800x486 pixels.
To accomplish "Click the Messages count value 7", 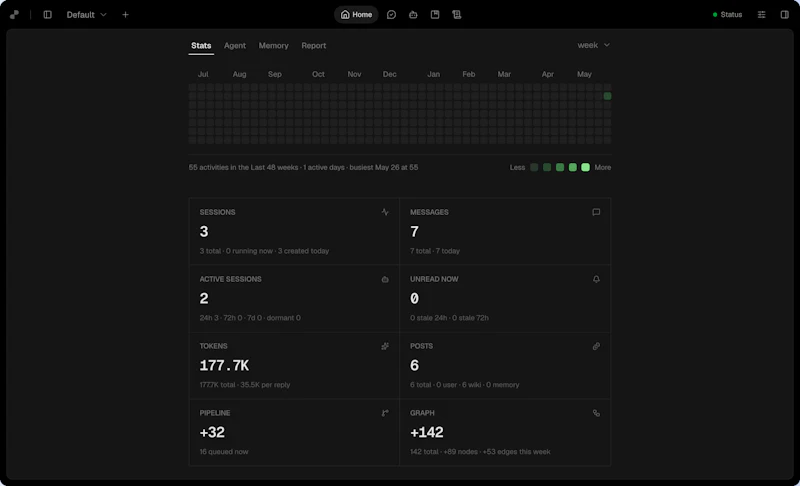I will (x=414, y=232).
